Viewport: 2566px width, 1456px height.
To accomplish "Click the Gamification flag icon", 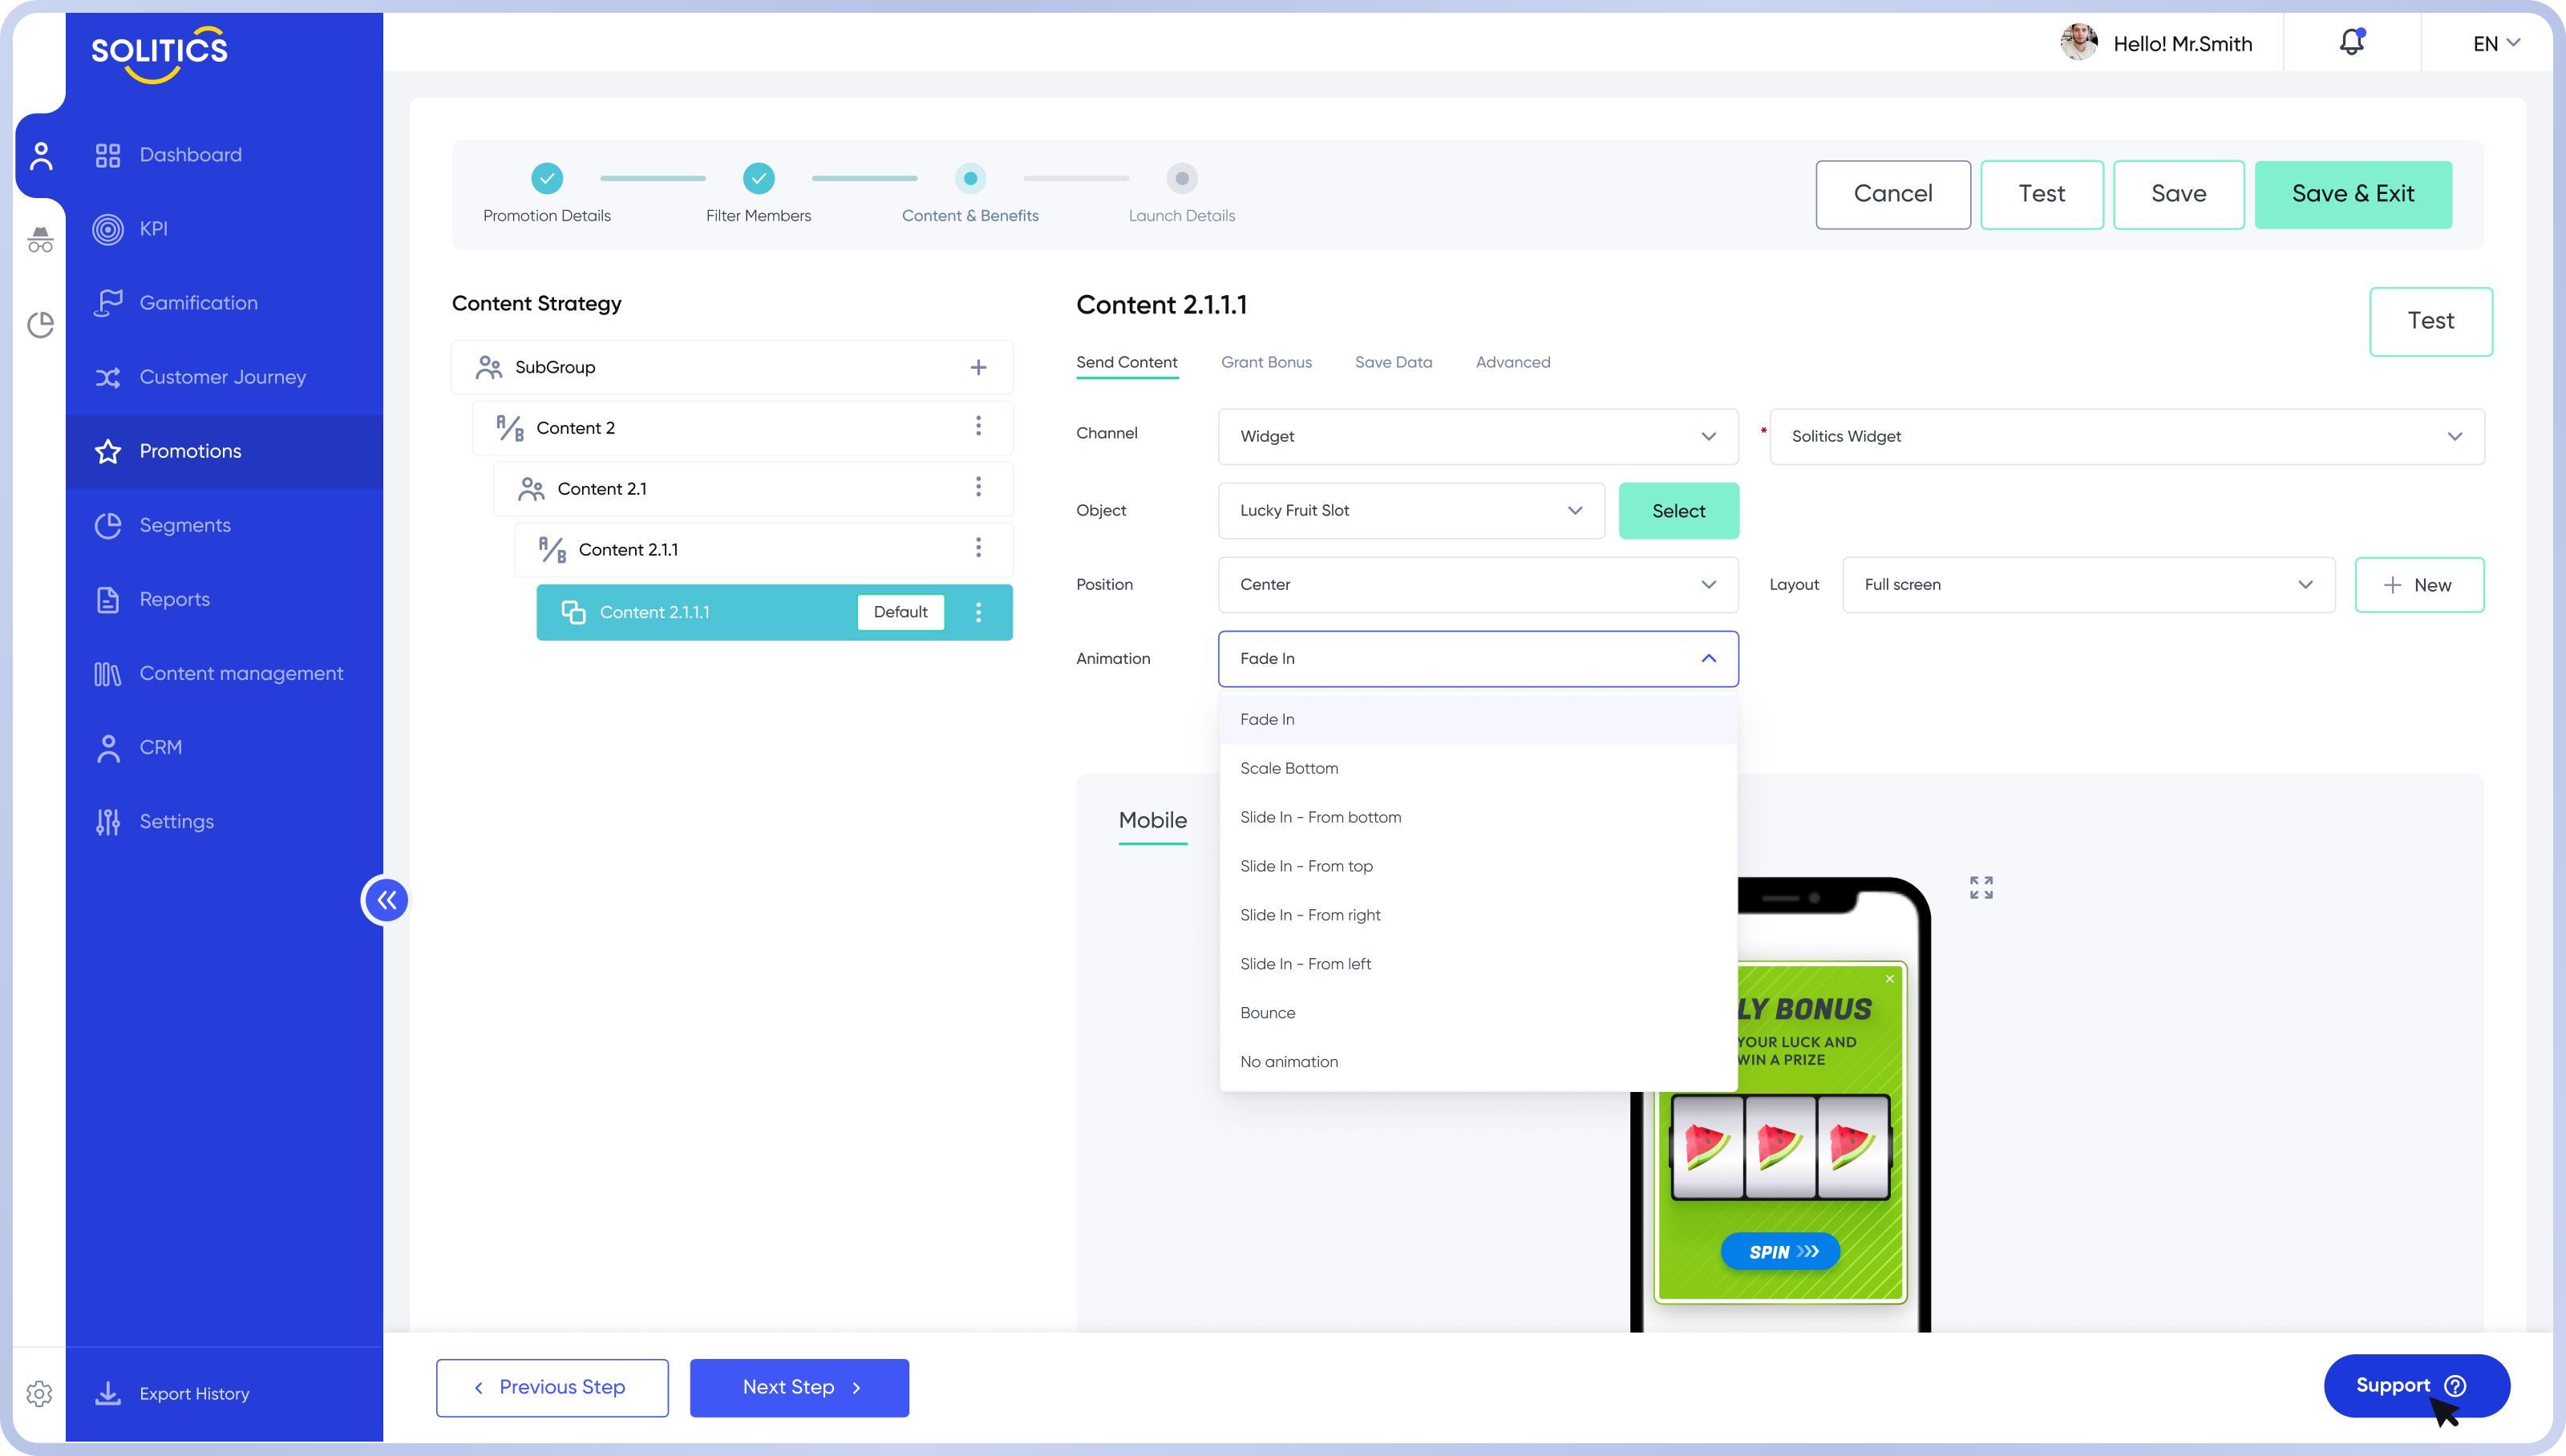I will [x=108, y=303].
